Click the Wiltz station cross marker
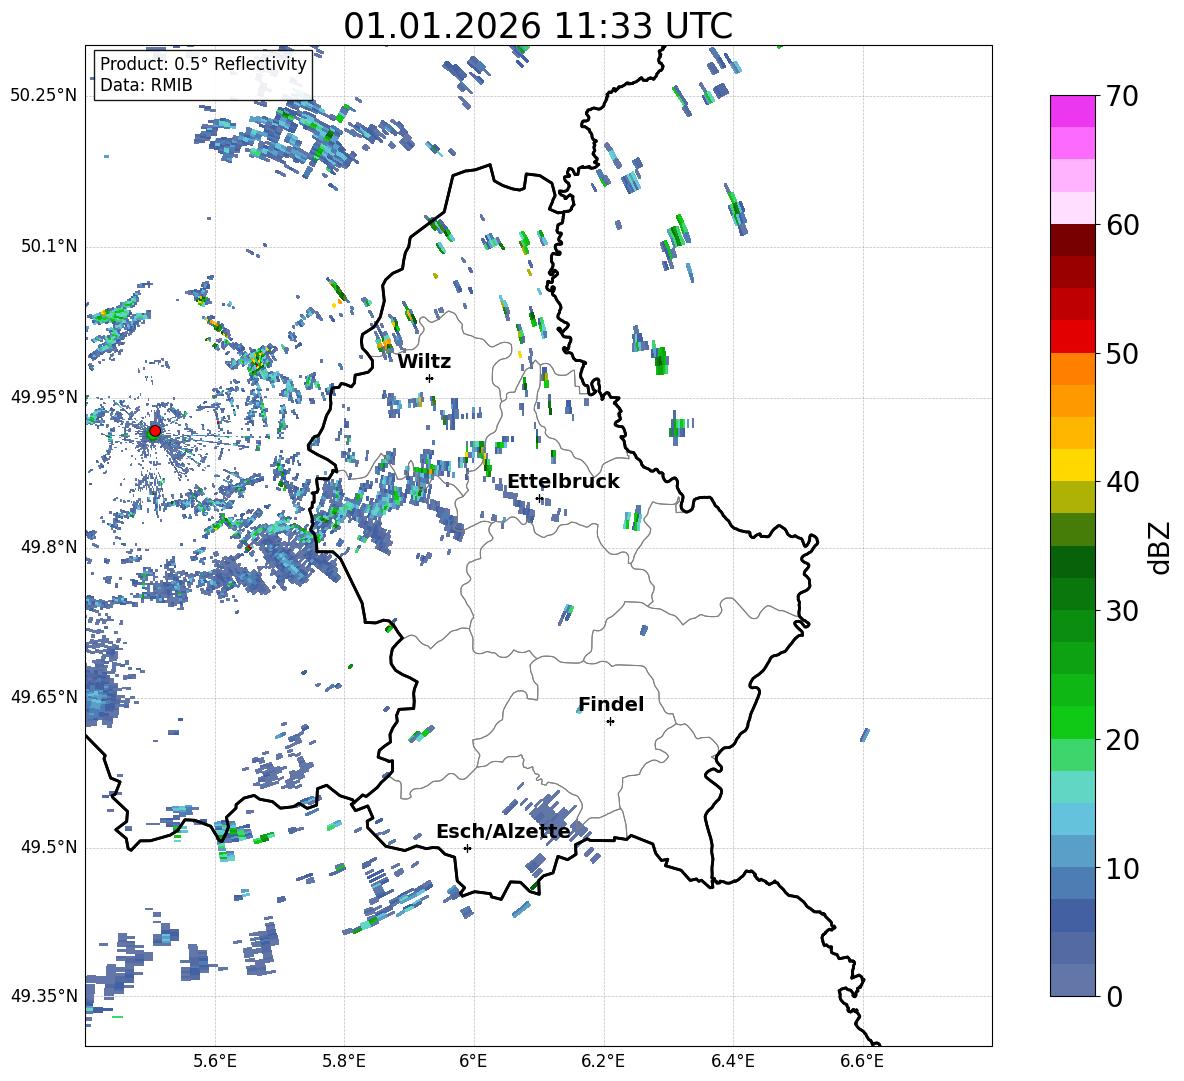 429,378
